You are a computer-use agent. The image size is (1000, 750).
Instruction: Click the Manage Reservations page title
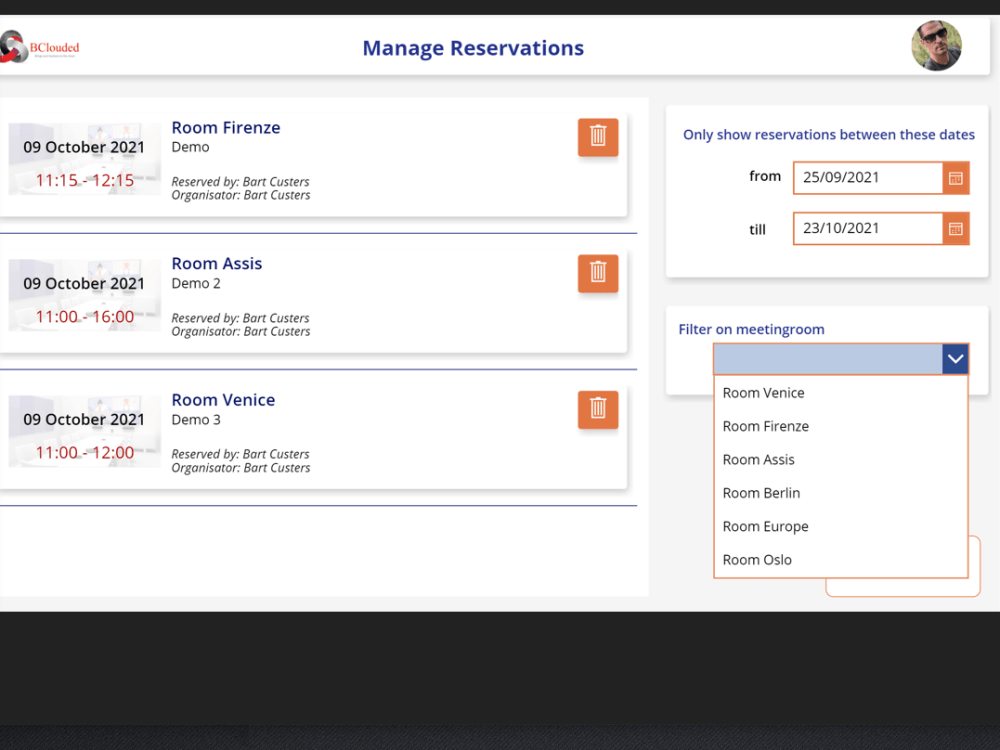473,47
